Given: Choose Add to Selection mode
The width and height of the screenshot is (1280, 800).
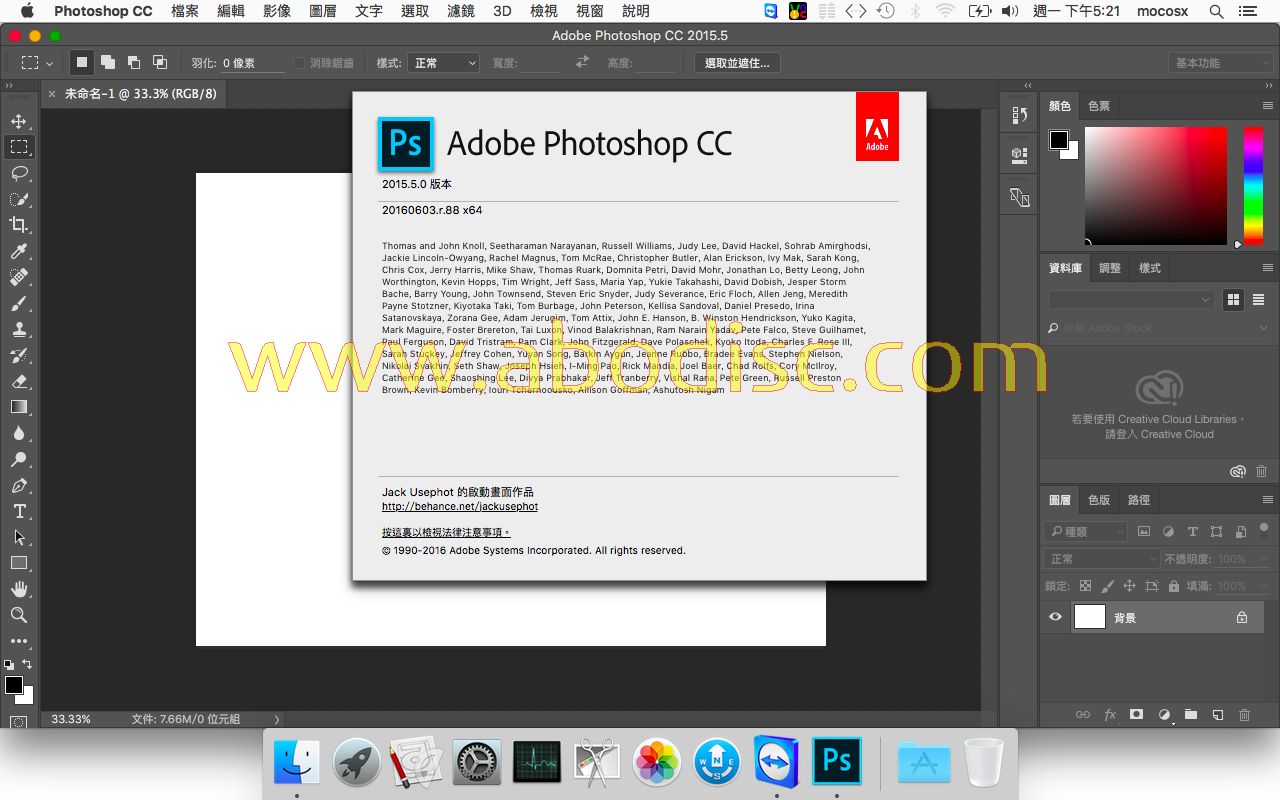Looking at the screenshot, I should (x=108, y=62).
